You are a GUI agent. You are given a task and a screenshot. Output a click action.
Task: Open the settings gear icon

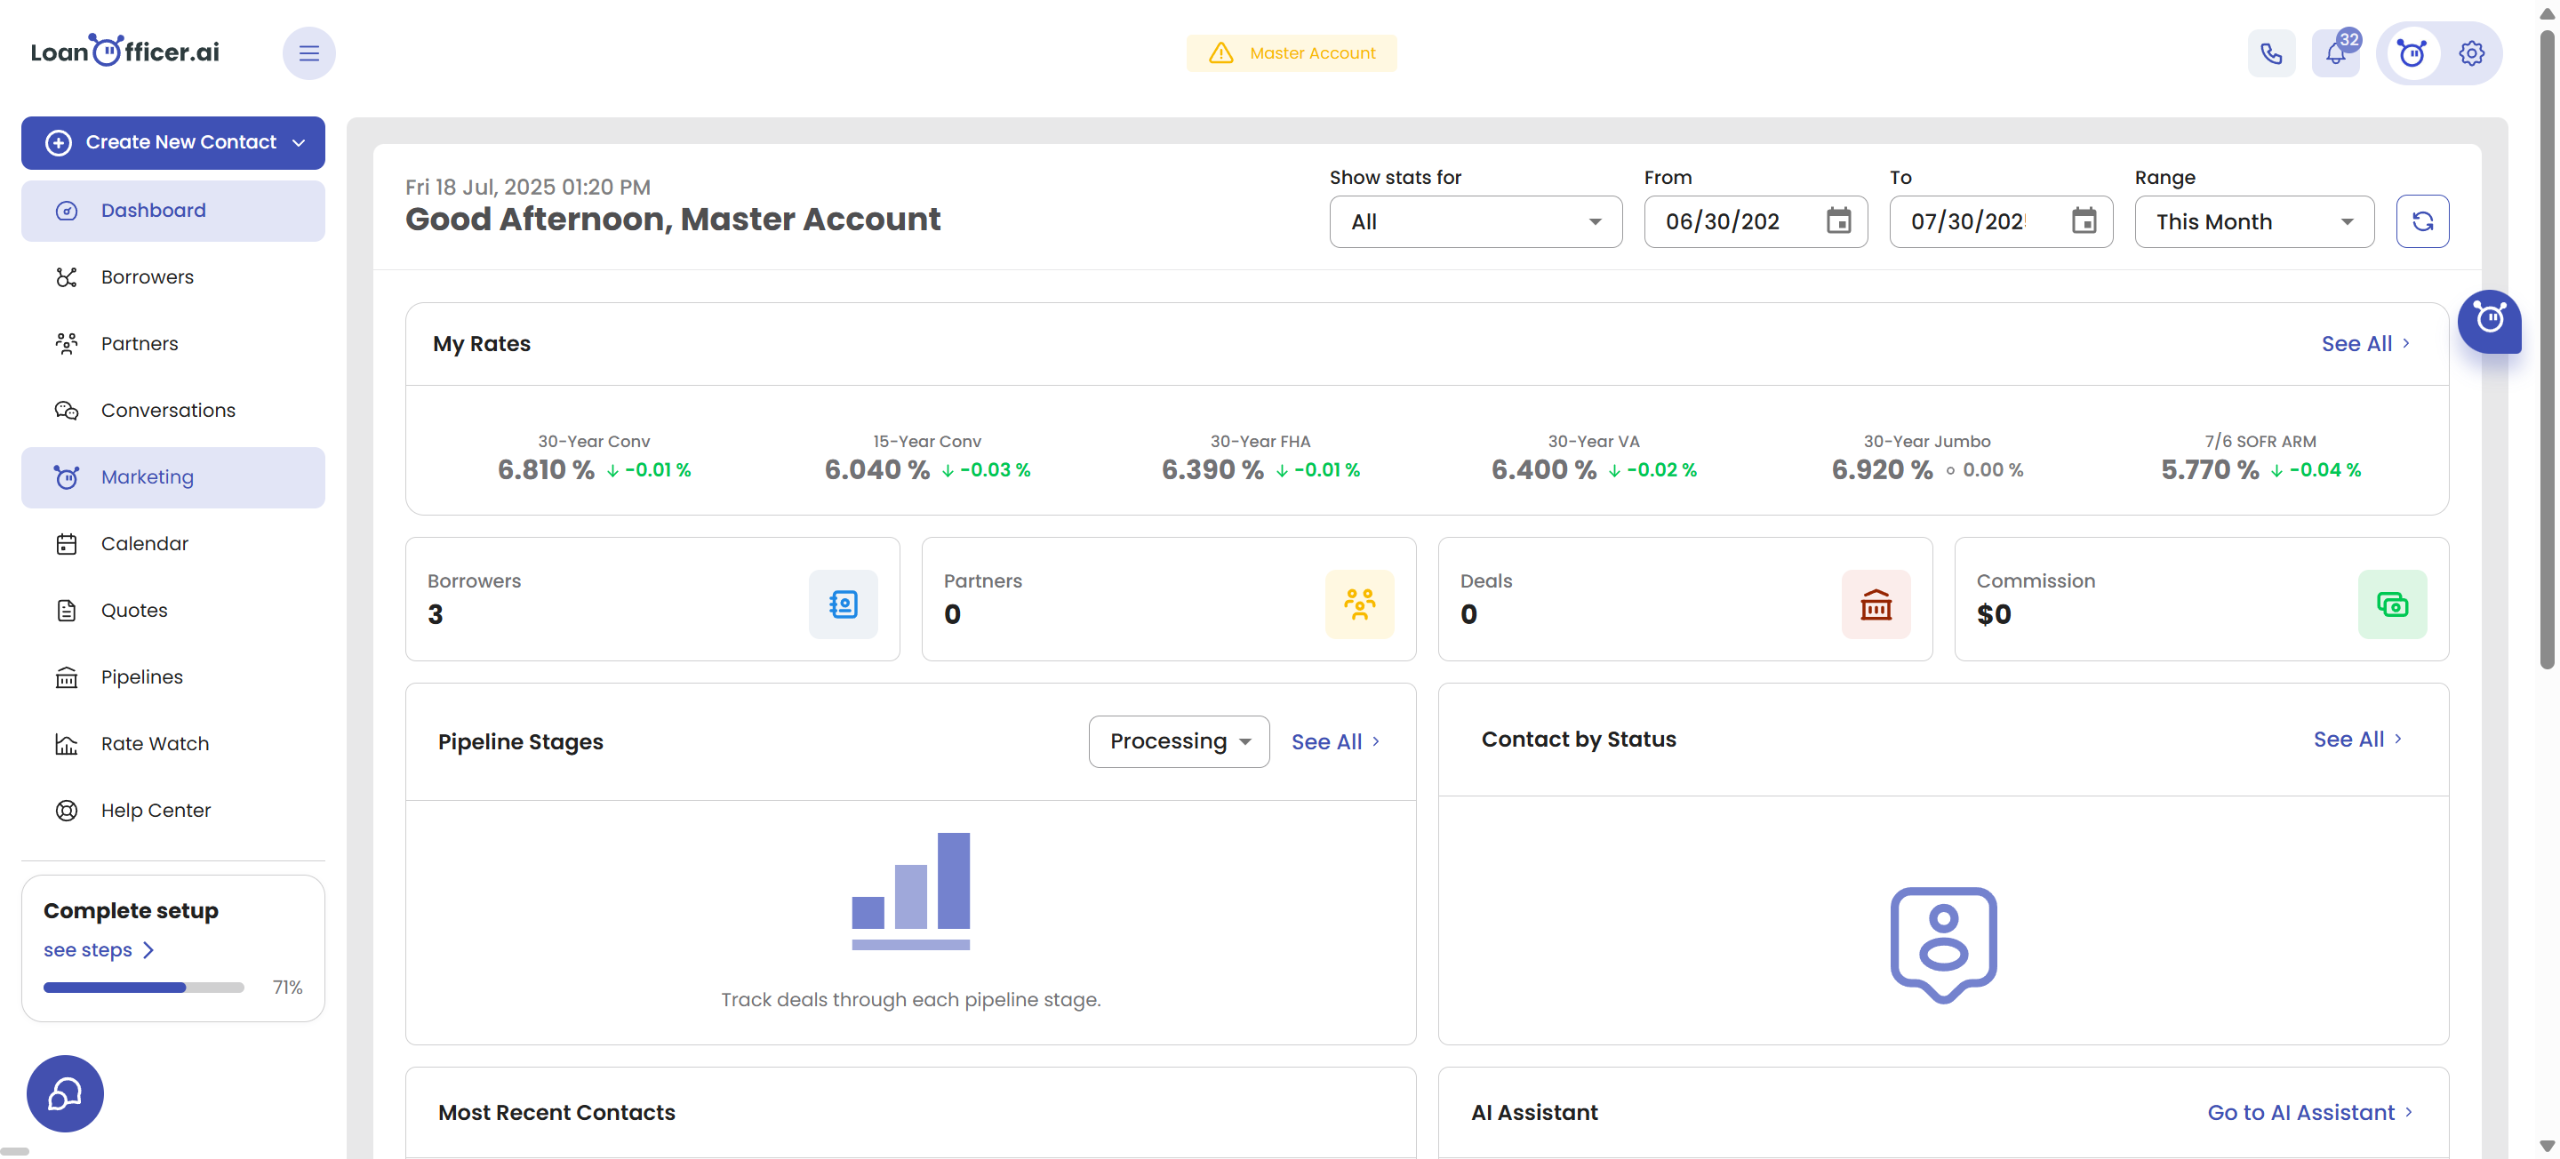[x=2472, y=53]
